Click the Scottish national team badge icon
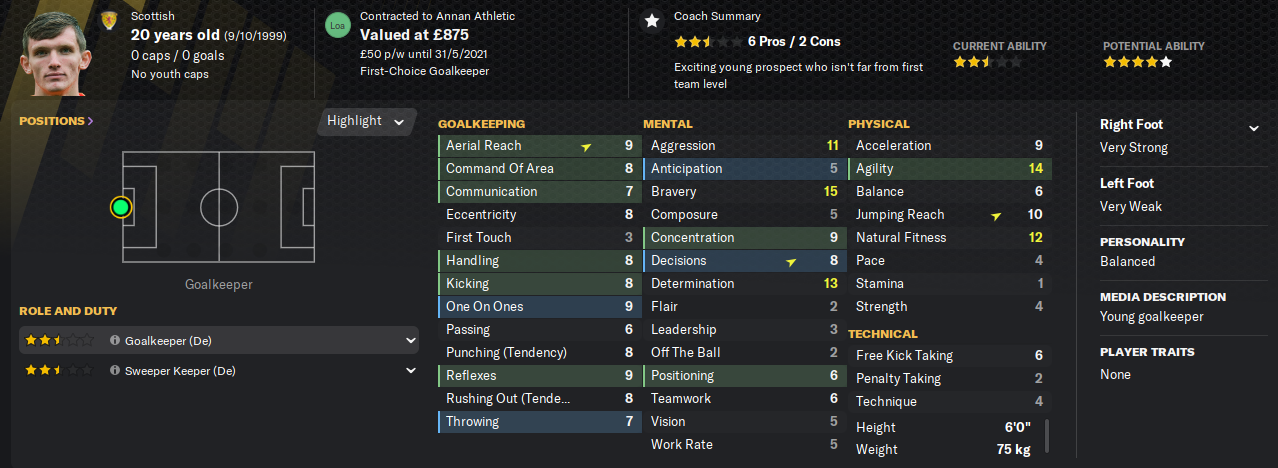This screenshot has width=1278, height=468. 109,20
